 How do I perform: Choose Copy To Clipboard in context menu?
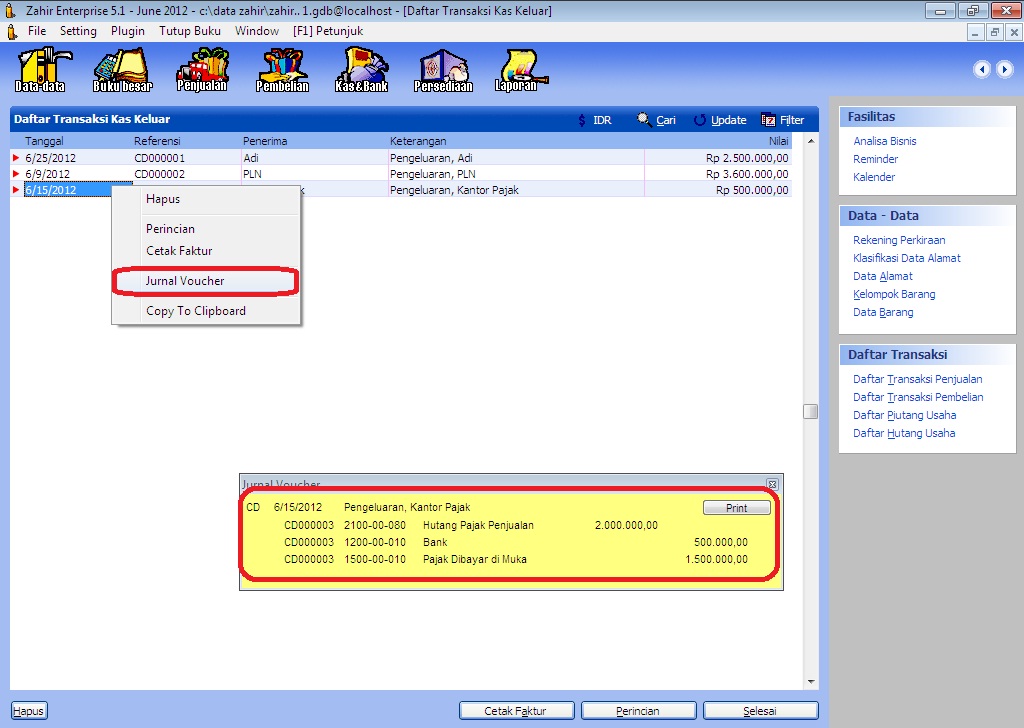tap(195, 311)
